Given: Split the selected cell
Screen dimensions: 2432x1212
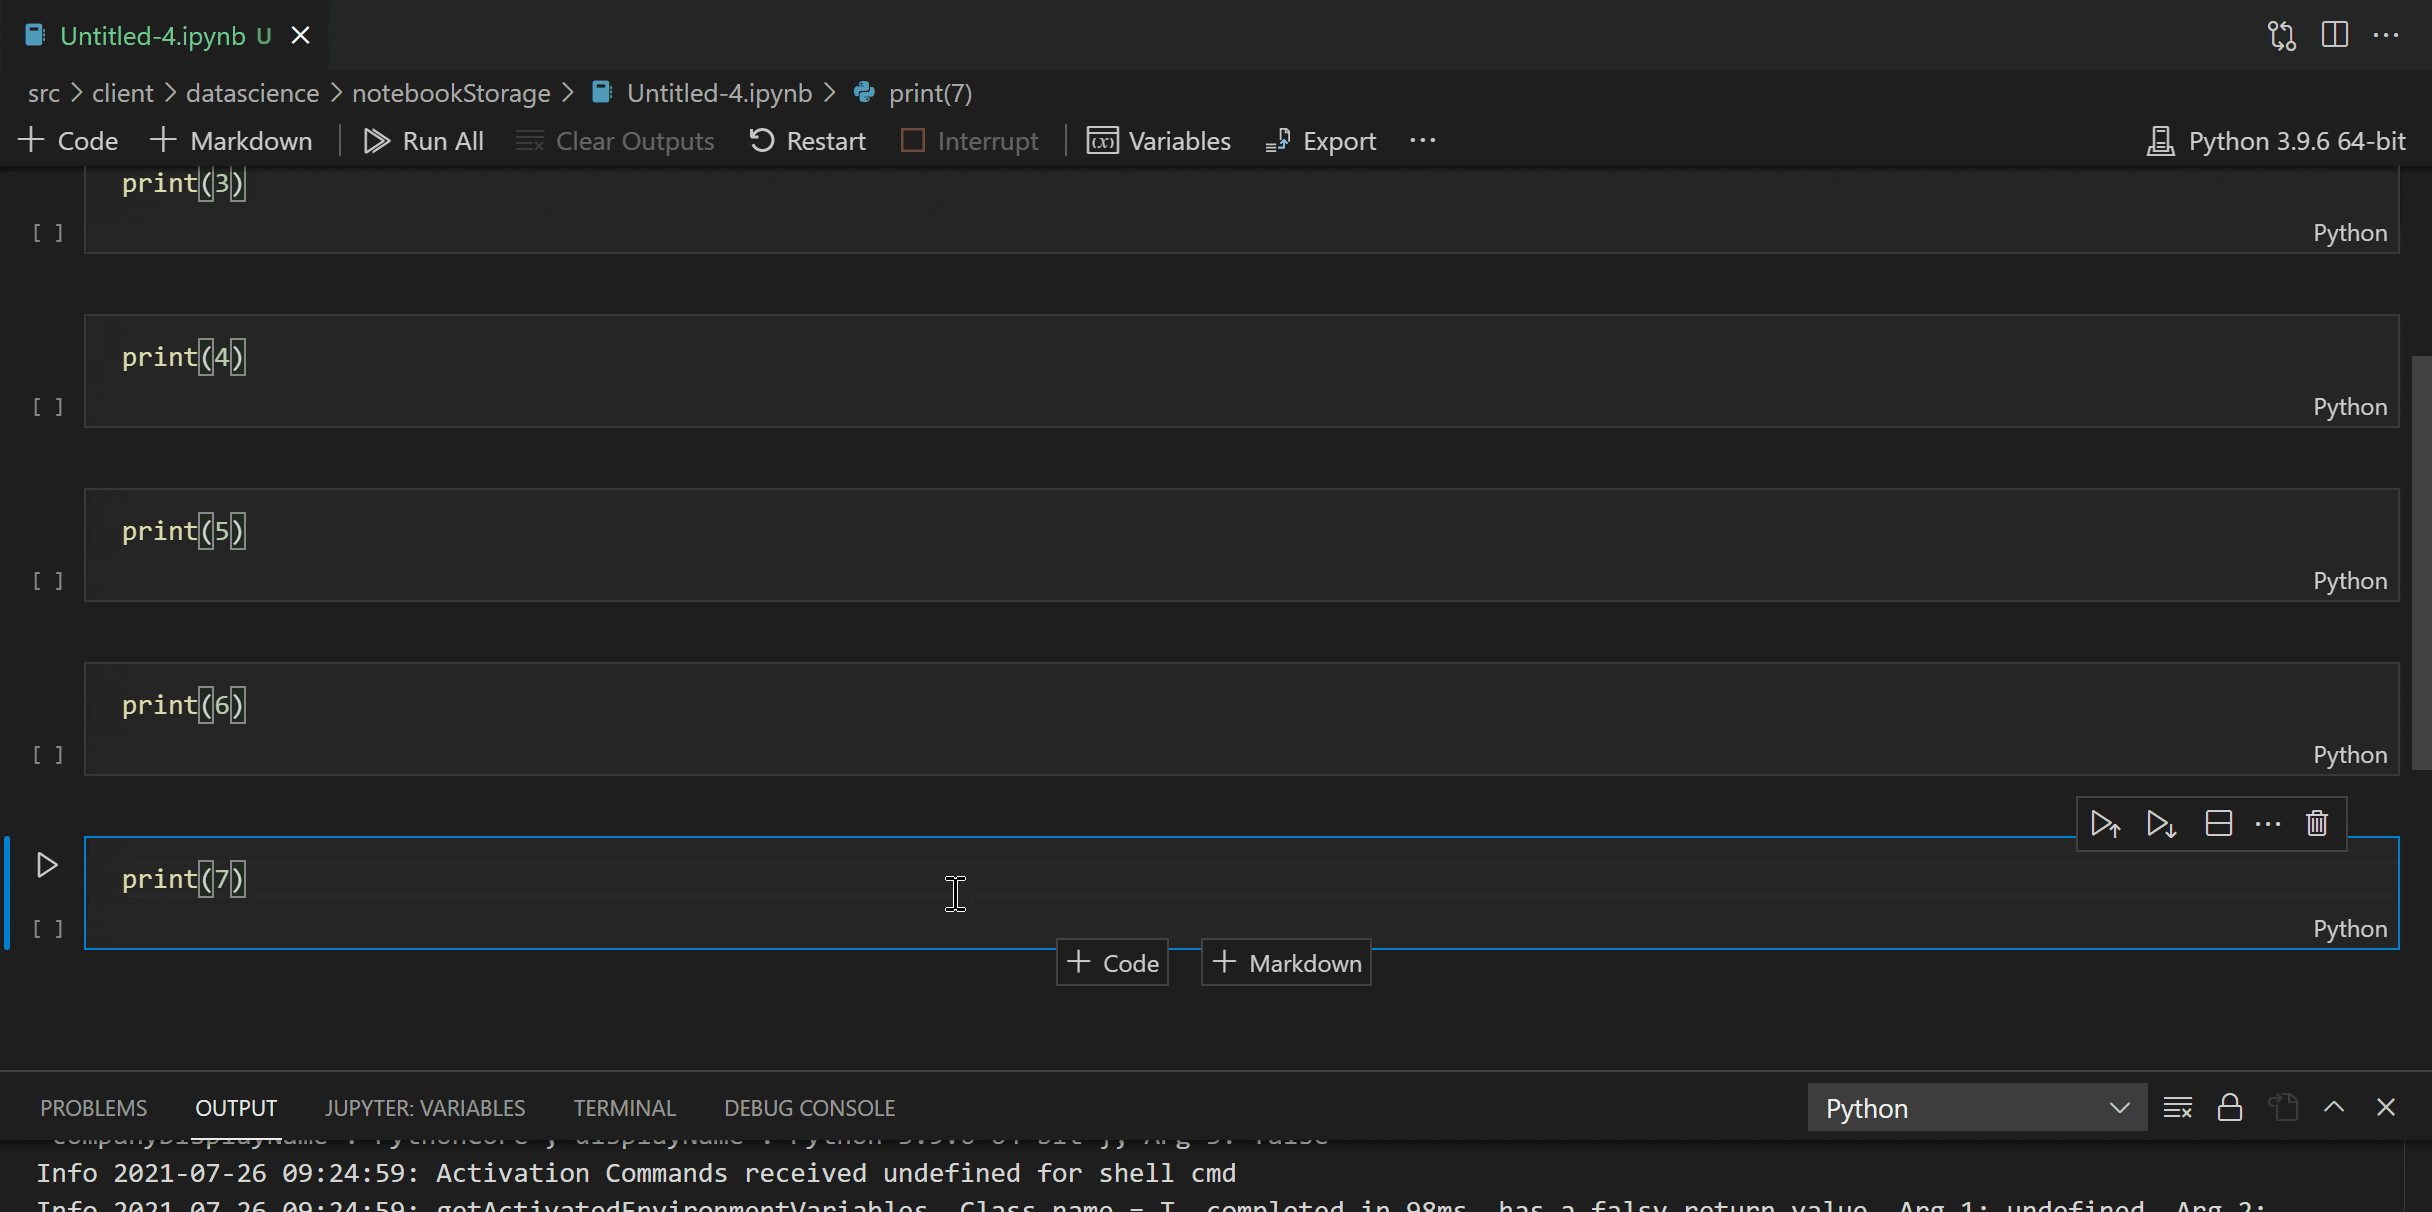Looking at the screenshot, I should (x=2219, y=823).
